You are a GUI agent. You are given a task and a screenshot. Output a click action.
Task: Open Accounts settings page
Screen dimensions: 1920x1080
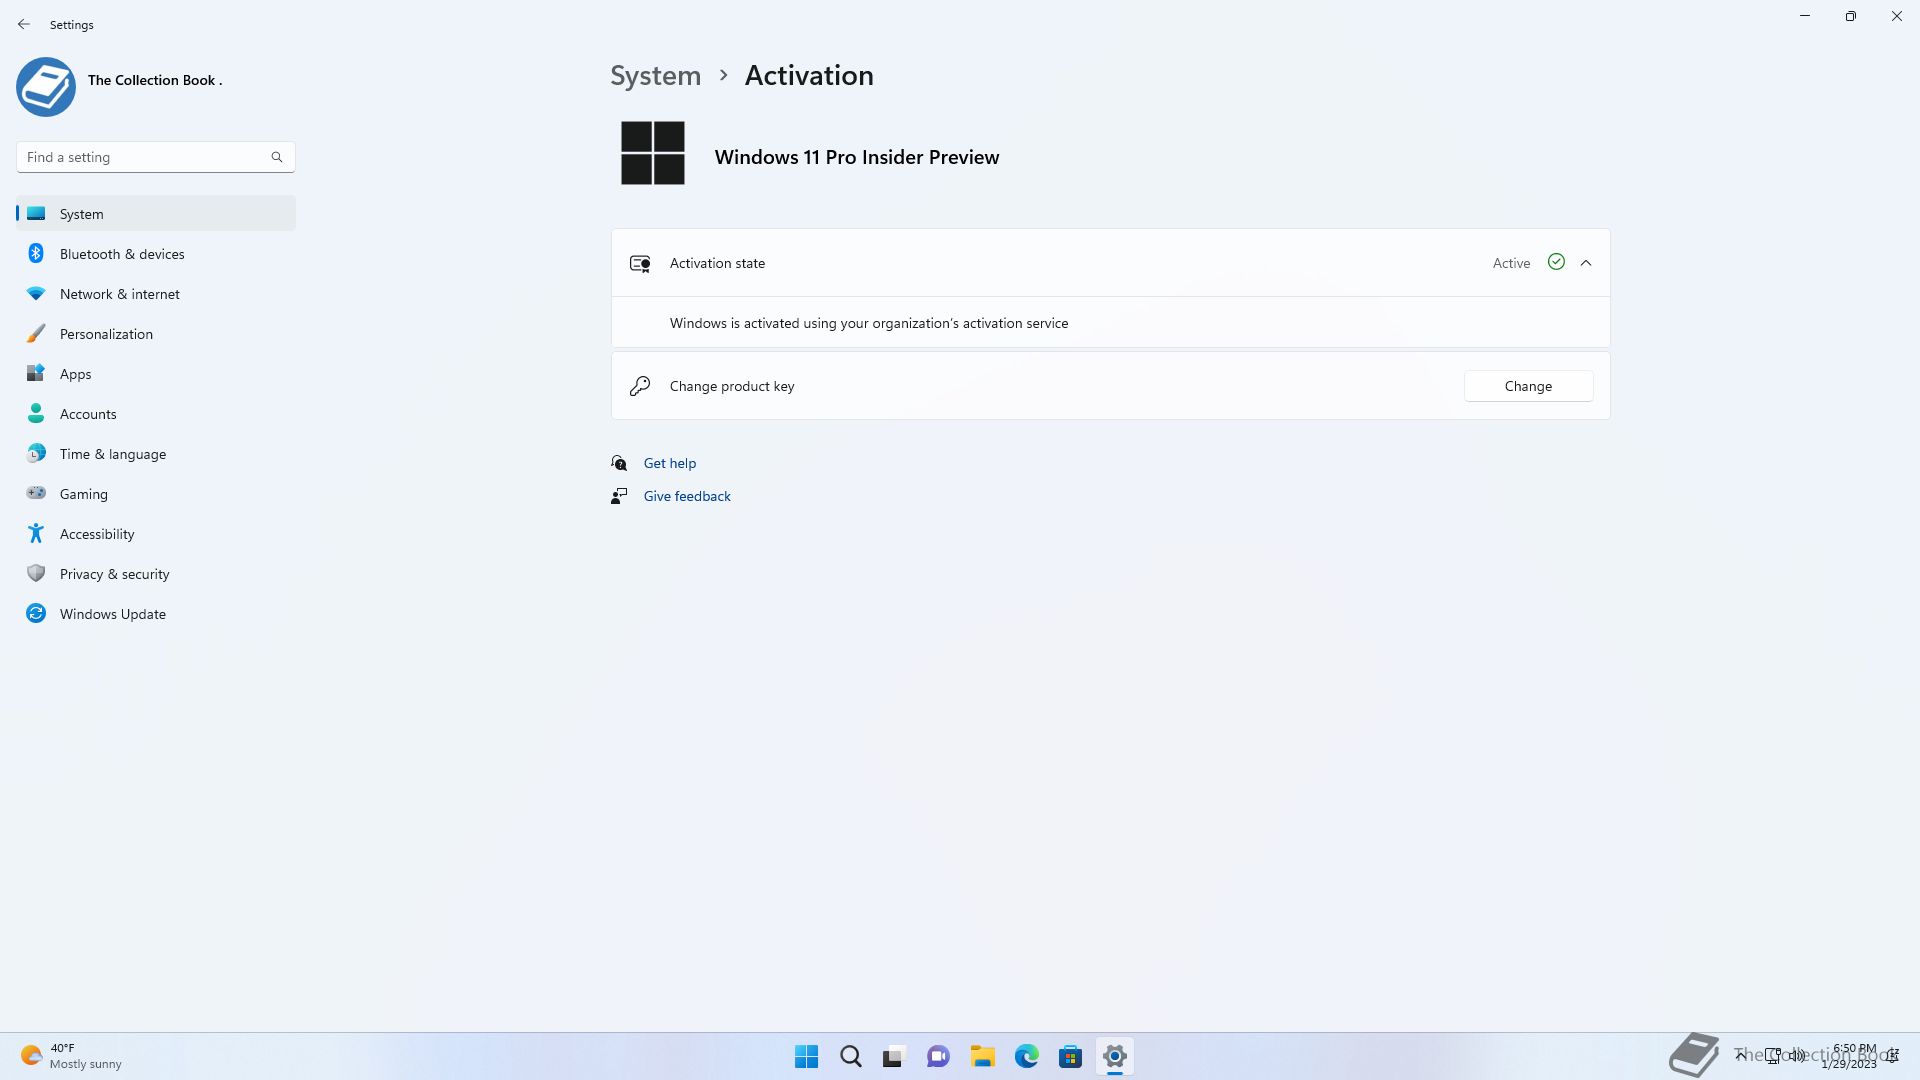tap(88, 414)
